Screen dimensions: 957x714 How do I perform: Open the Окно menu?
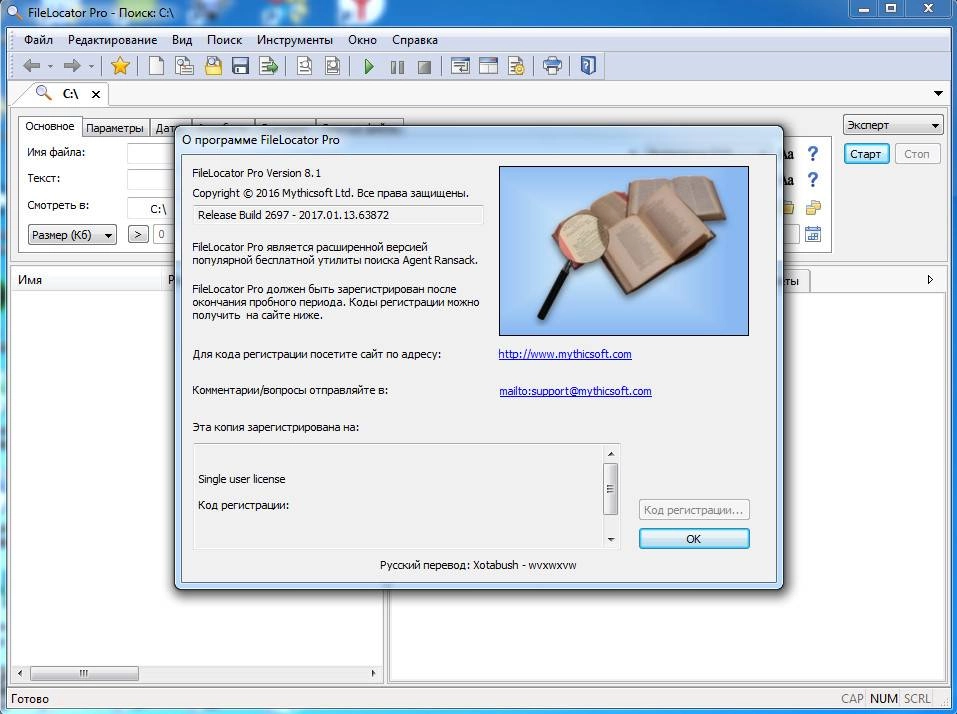[363, 40]
